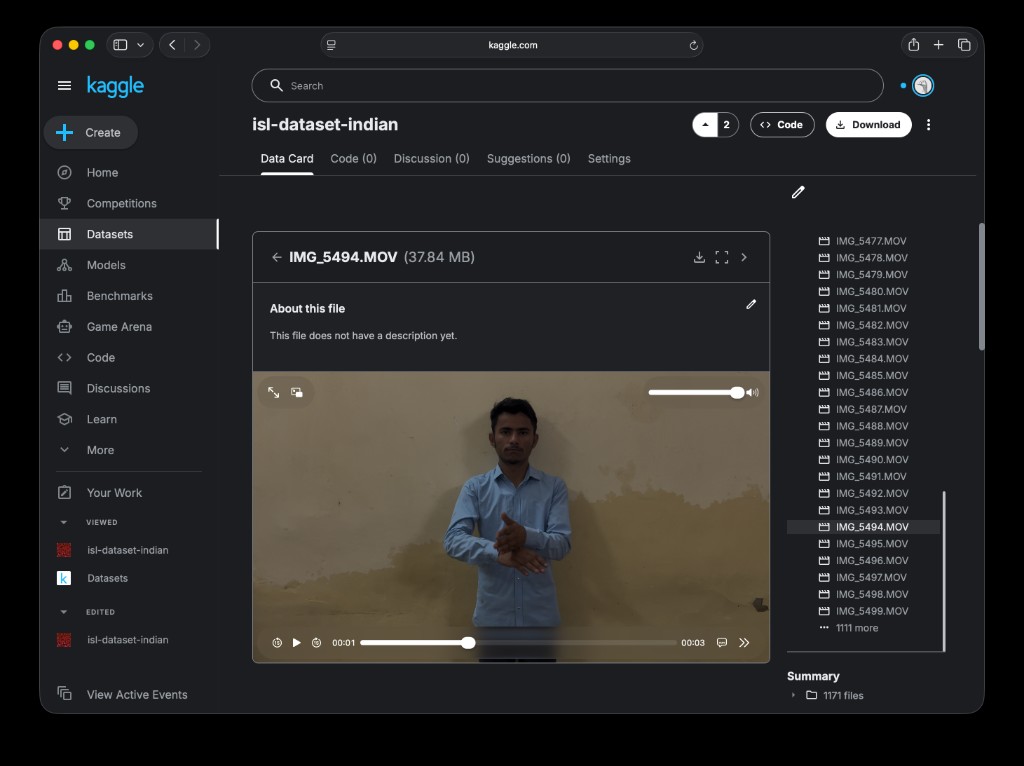The image size is (1024, 766).
Task: Click the pencil edit icon above file list
Action: point(798,192)
